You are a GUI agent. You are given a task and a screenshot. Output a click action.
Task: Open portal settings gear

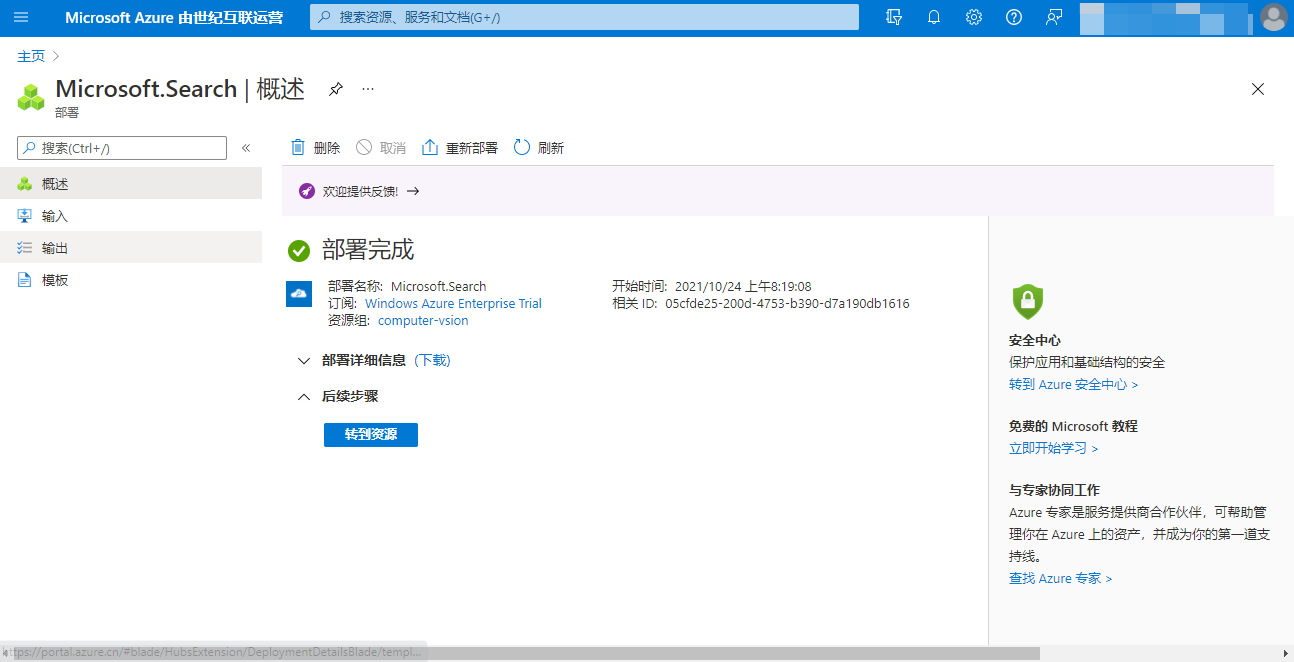click(x=974, y=17)
